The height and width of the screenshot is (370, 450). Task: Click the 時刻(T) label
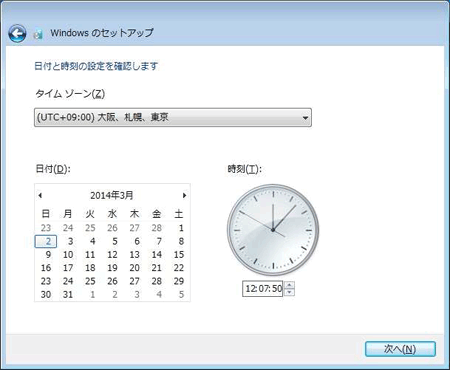244,169
